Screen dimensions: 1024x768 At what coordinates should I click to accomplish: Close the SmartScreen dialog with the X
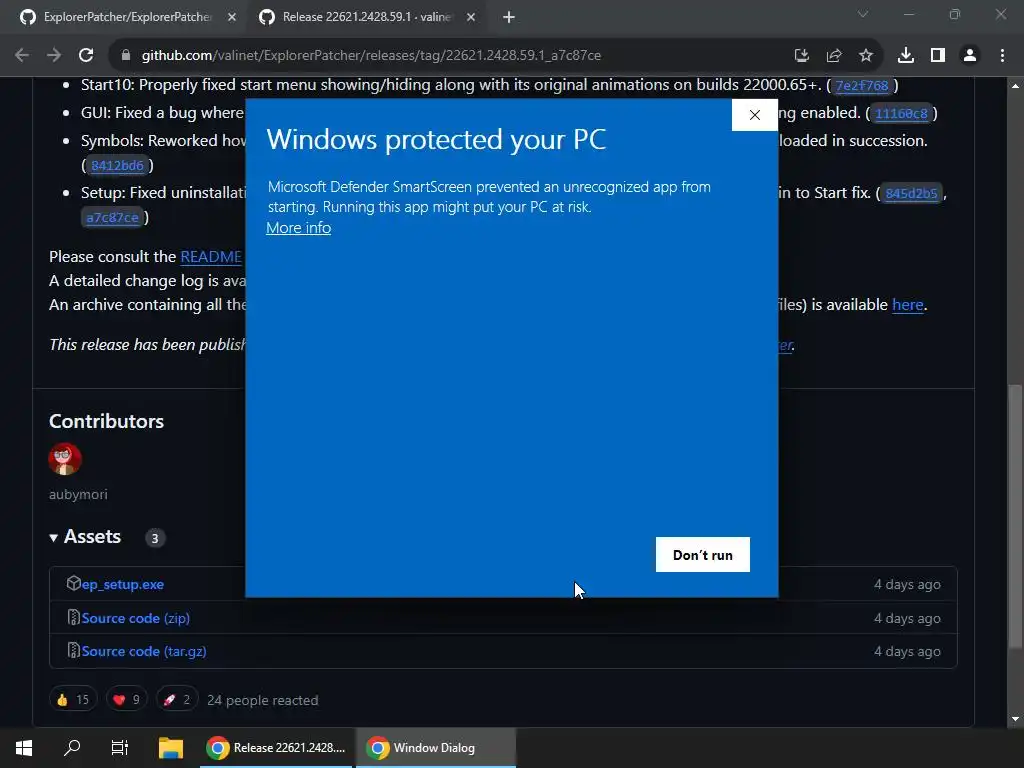(x=755, y=115)
